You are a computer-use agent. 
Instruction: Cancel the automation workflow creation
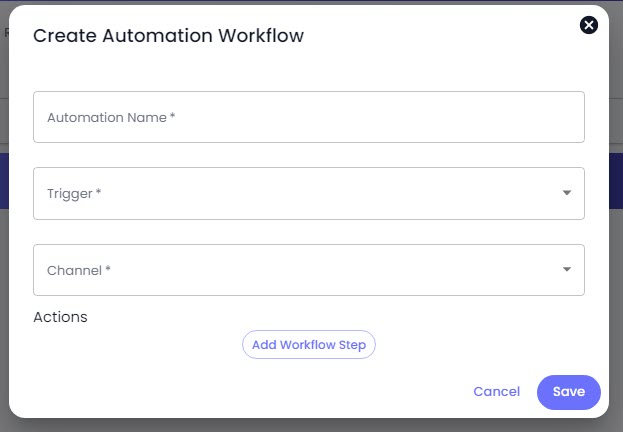click(496, 391)
